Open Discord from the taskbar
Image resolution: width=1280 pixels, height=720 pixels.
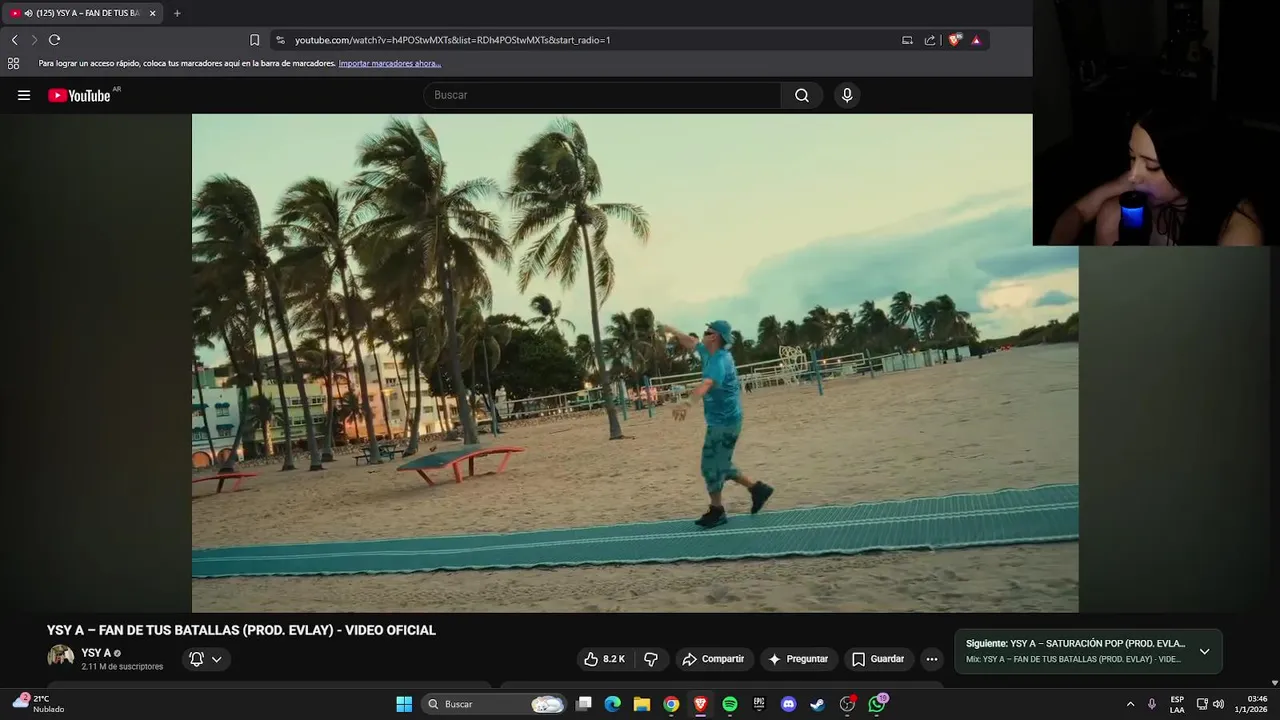point(788,704)
